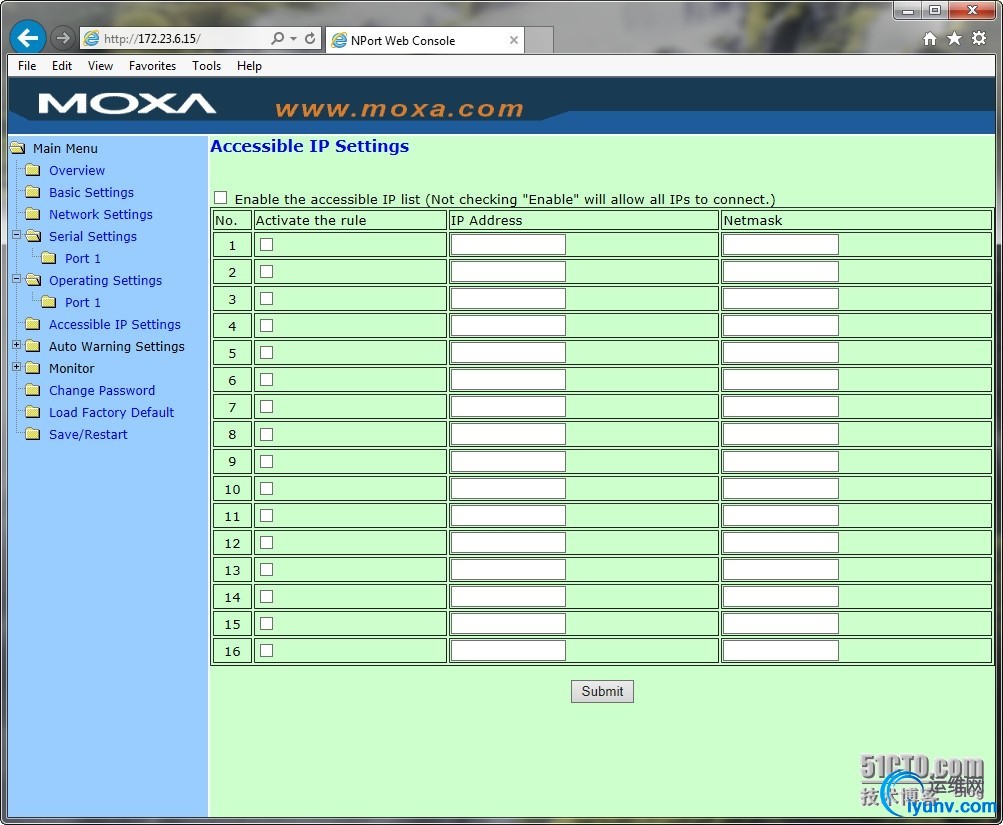This screenshot has width=1003, height=825.
Task: Select the NPort Web Console tab
Action: pos(425,40)
